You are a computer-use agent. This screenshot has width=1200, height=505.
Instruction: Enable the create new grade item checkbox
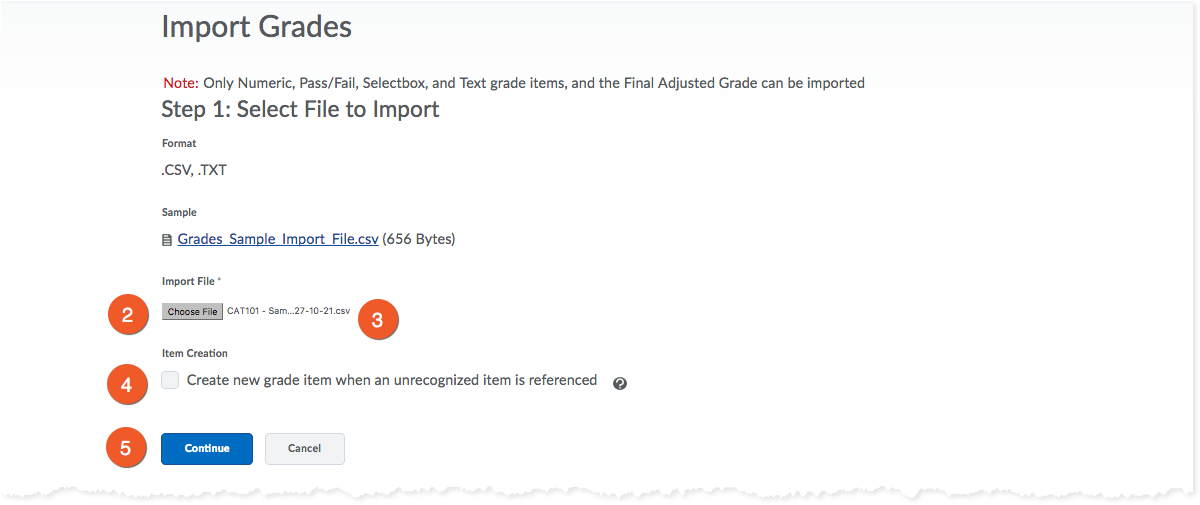coord(171,380)
